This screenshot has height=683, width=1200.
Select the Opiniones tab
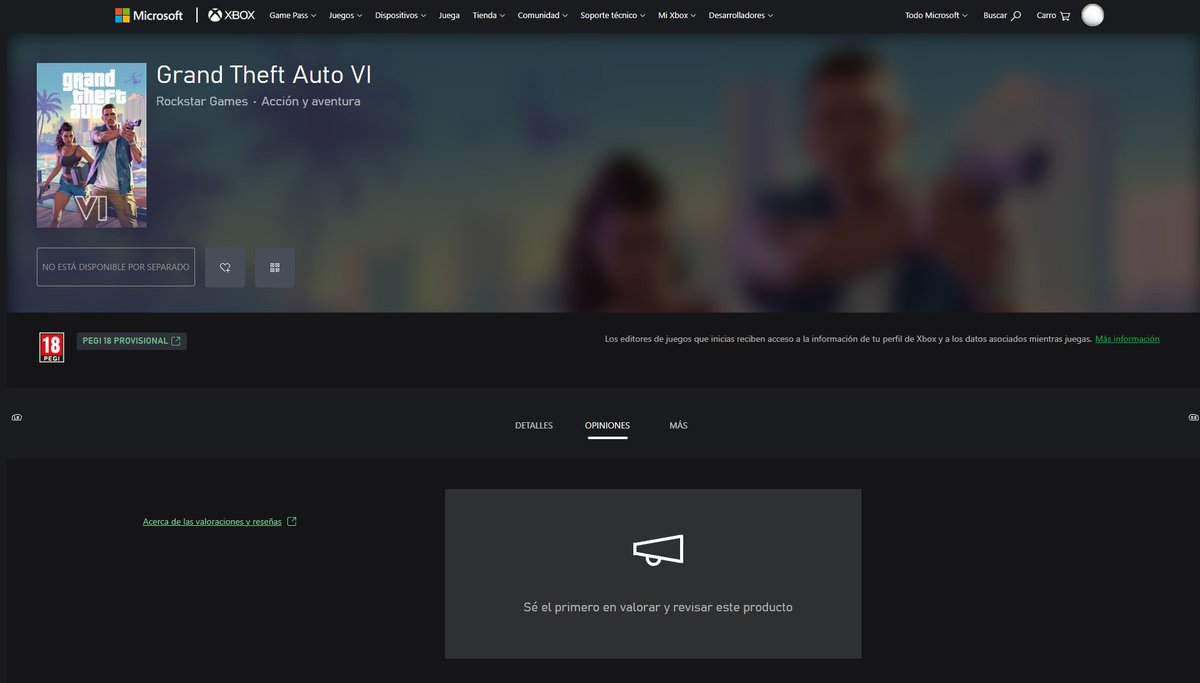point(608,425)
